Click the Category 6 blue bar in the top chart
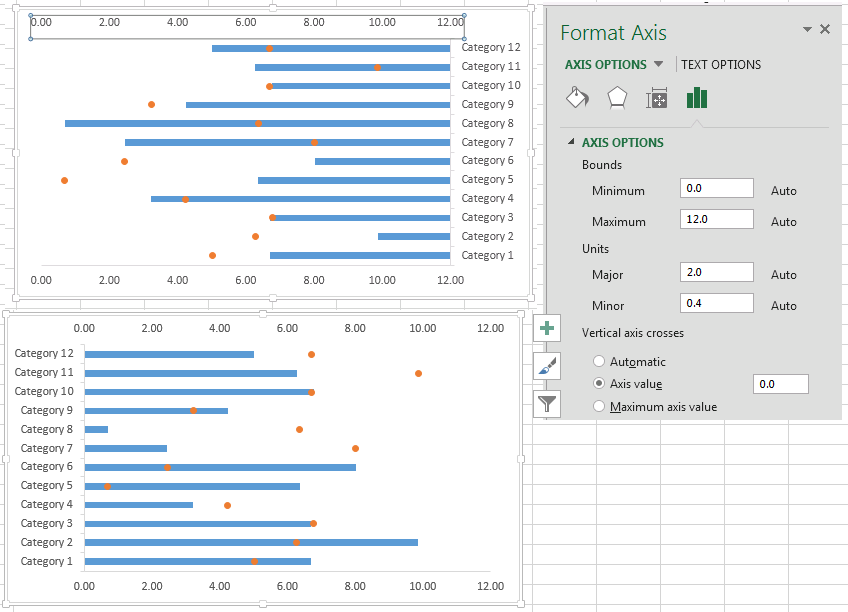The width and height of the screenshot is (848, 612). [382, 162]
